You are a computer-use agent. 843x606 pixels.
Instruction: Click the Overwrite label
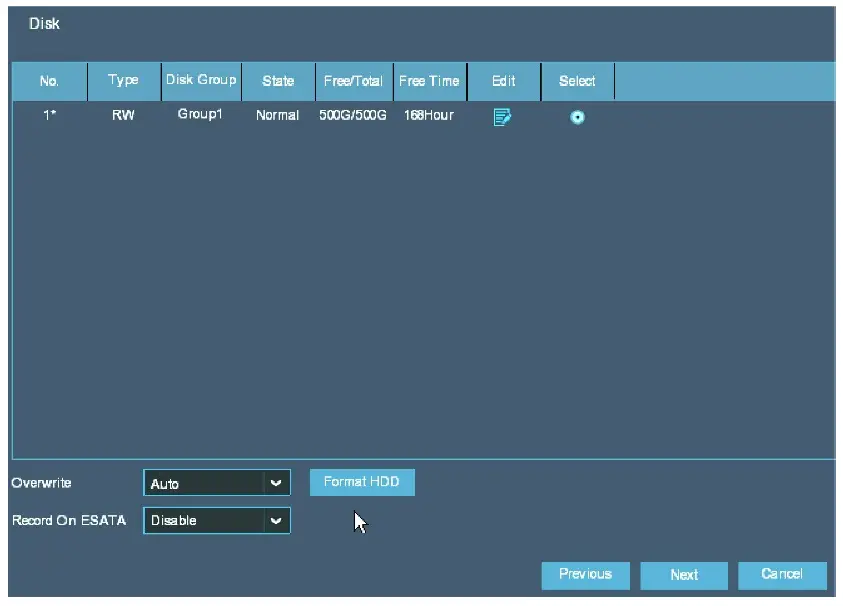(41, 483)
